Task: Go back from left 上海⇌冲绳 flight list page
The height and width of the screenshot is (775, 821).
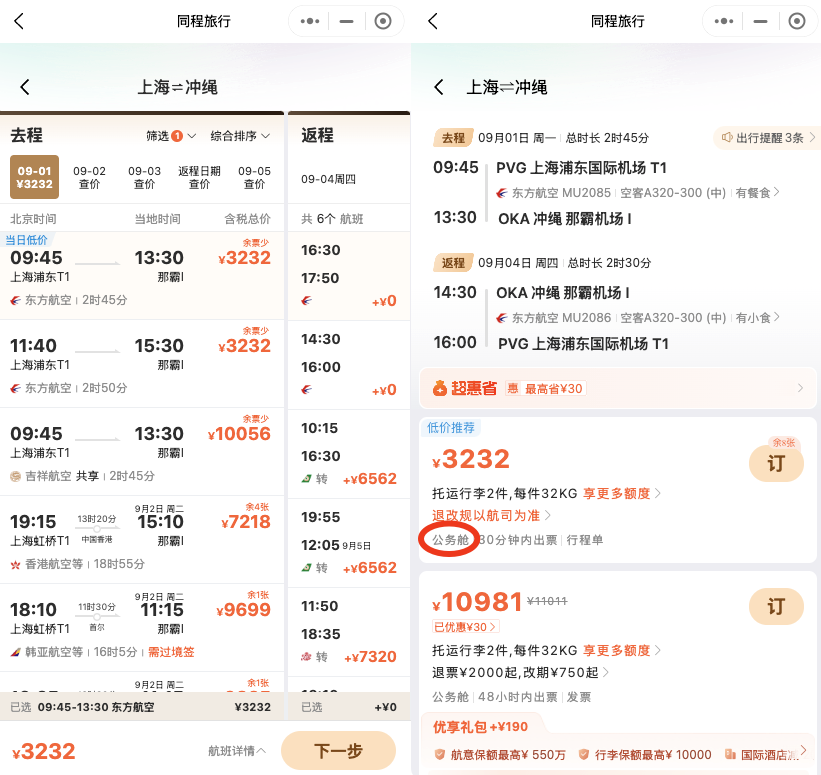Action: point(25,87)
